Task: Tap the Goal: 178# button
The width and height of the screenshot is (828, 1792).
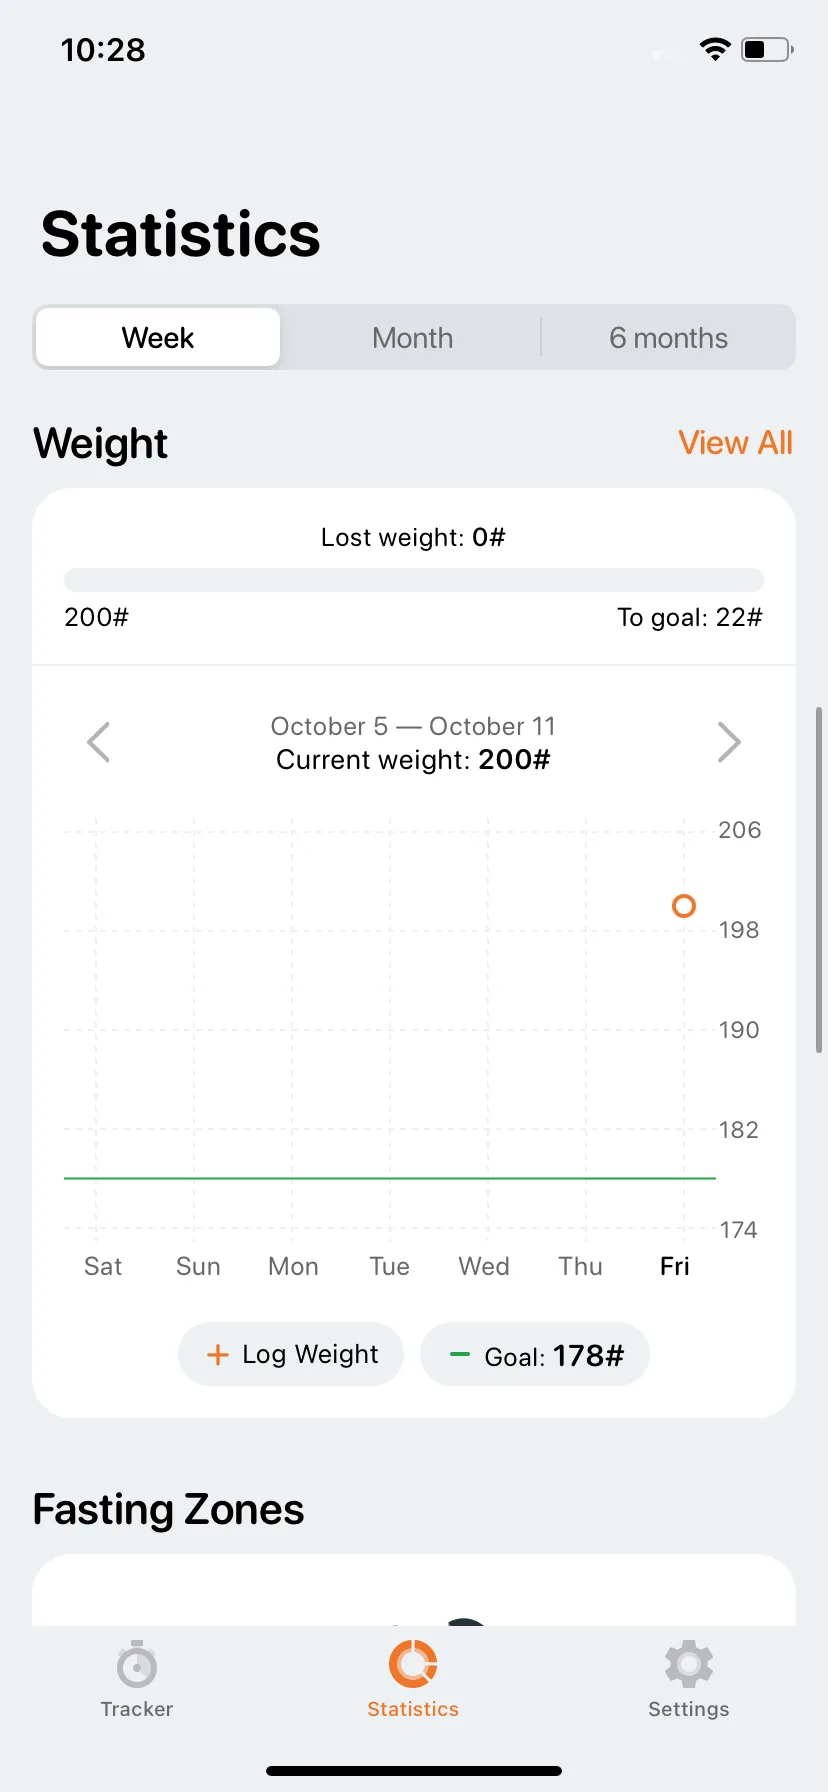Action: coord(535,1355)
